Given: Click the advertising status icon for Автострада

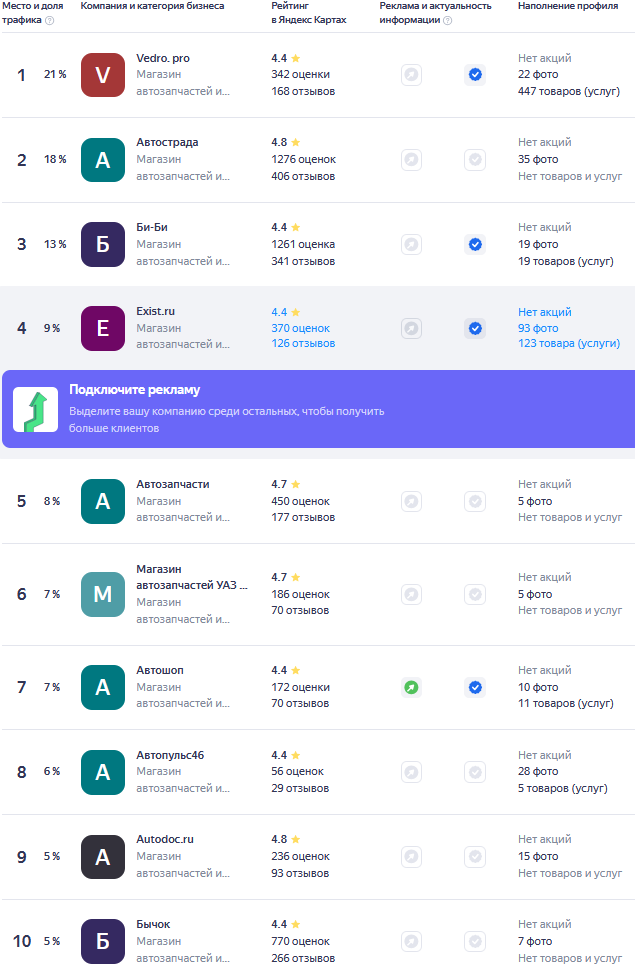Looking at the screenshot, I should point(411,160).
